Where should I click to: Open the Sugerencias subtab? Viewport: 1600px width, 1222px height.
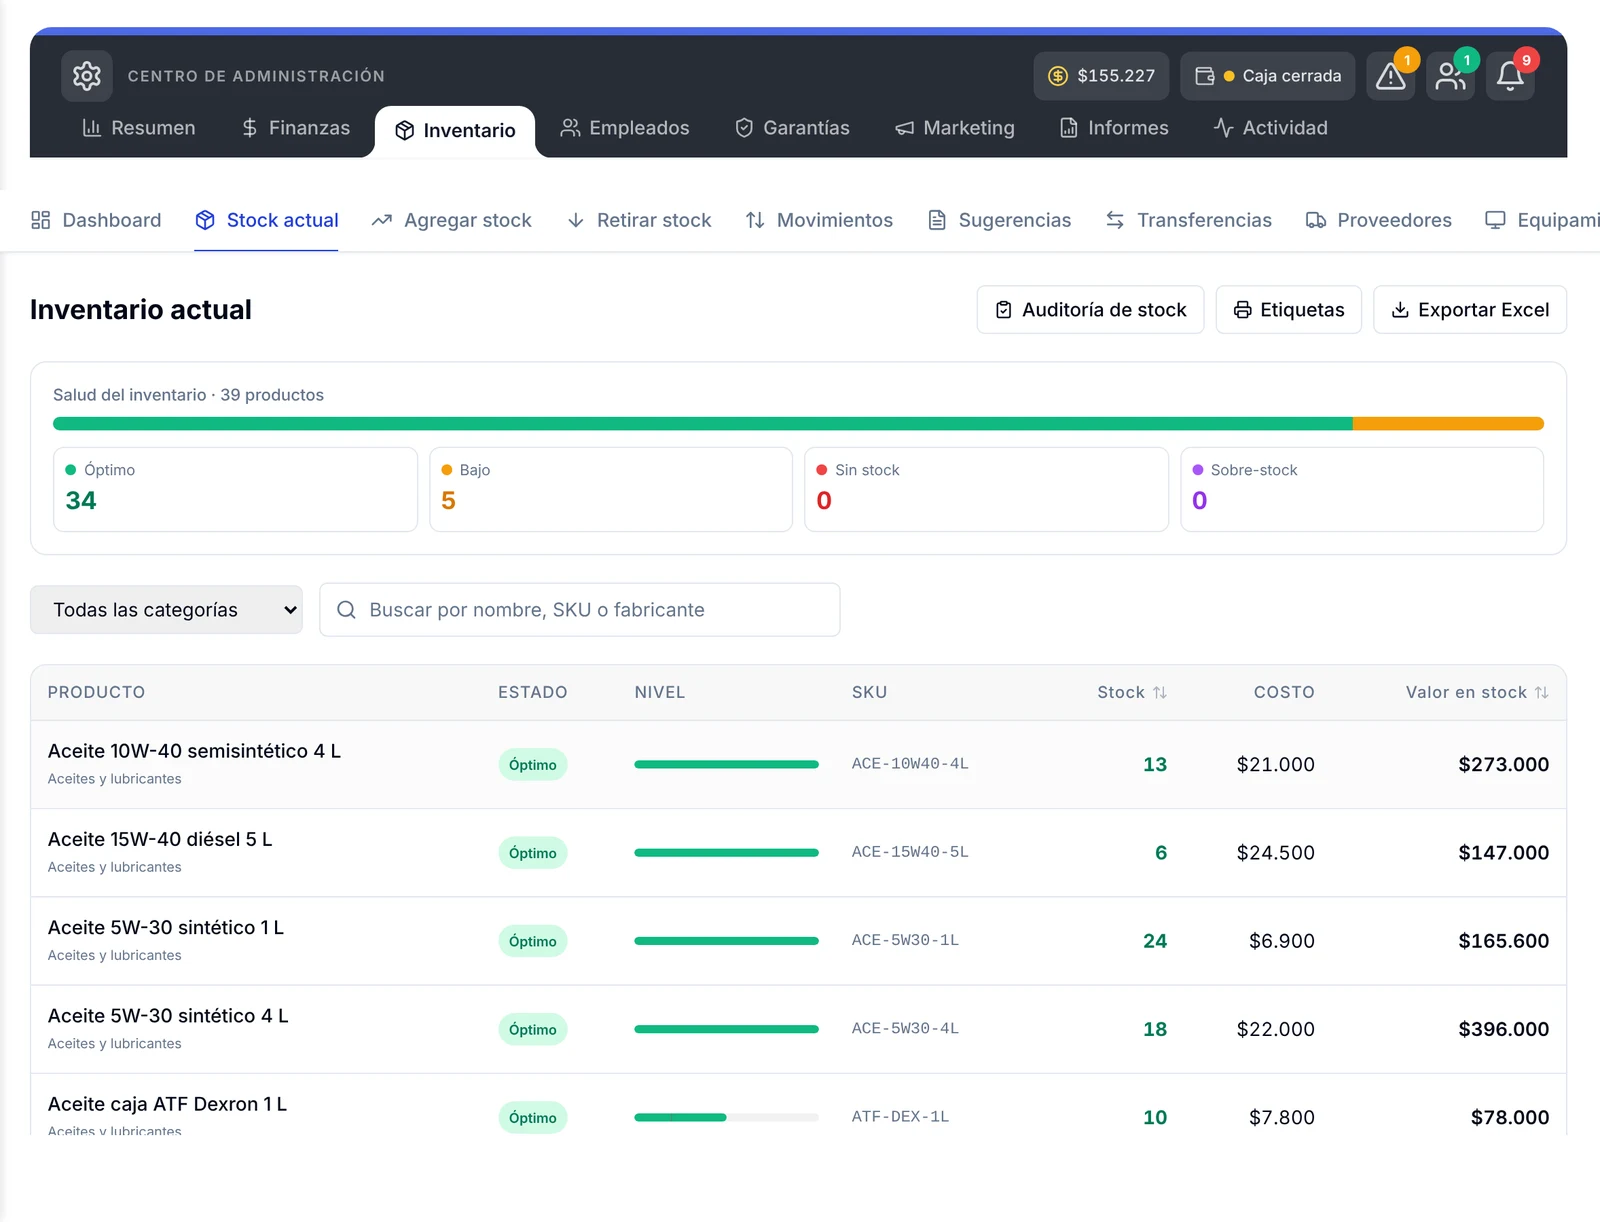(x=1000, y=220)
